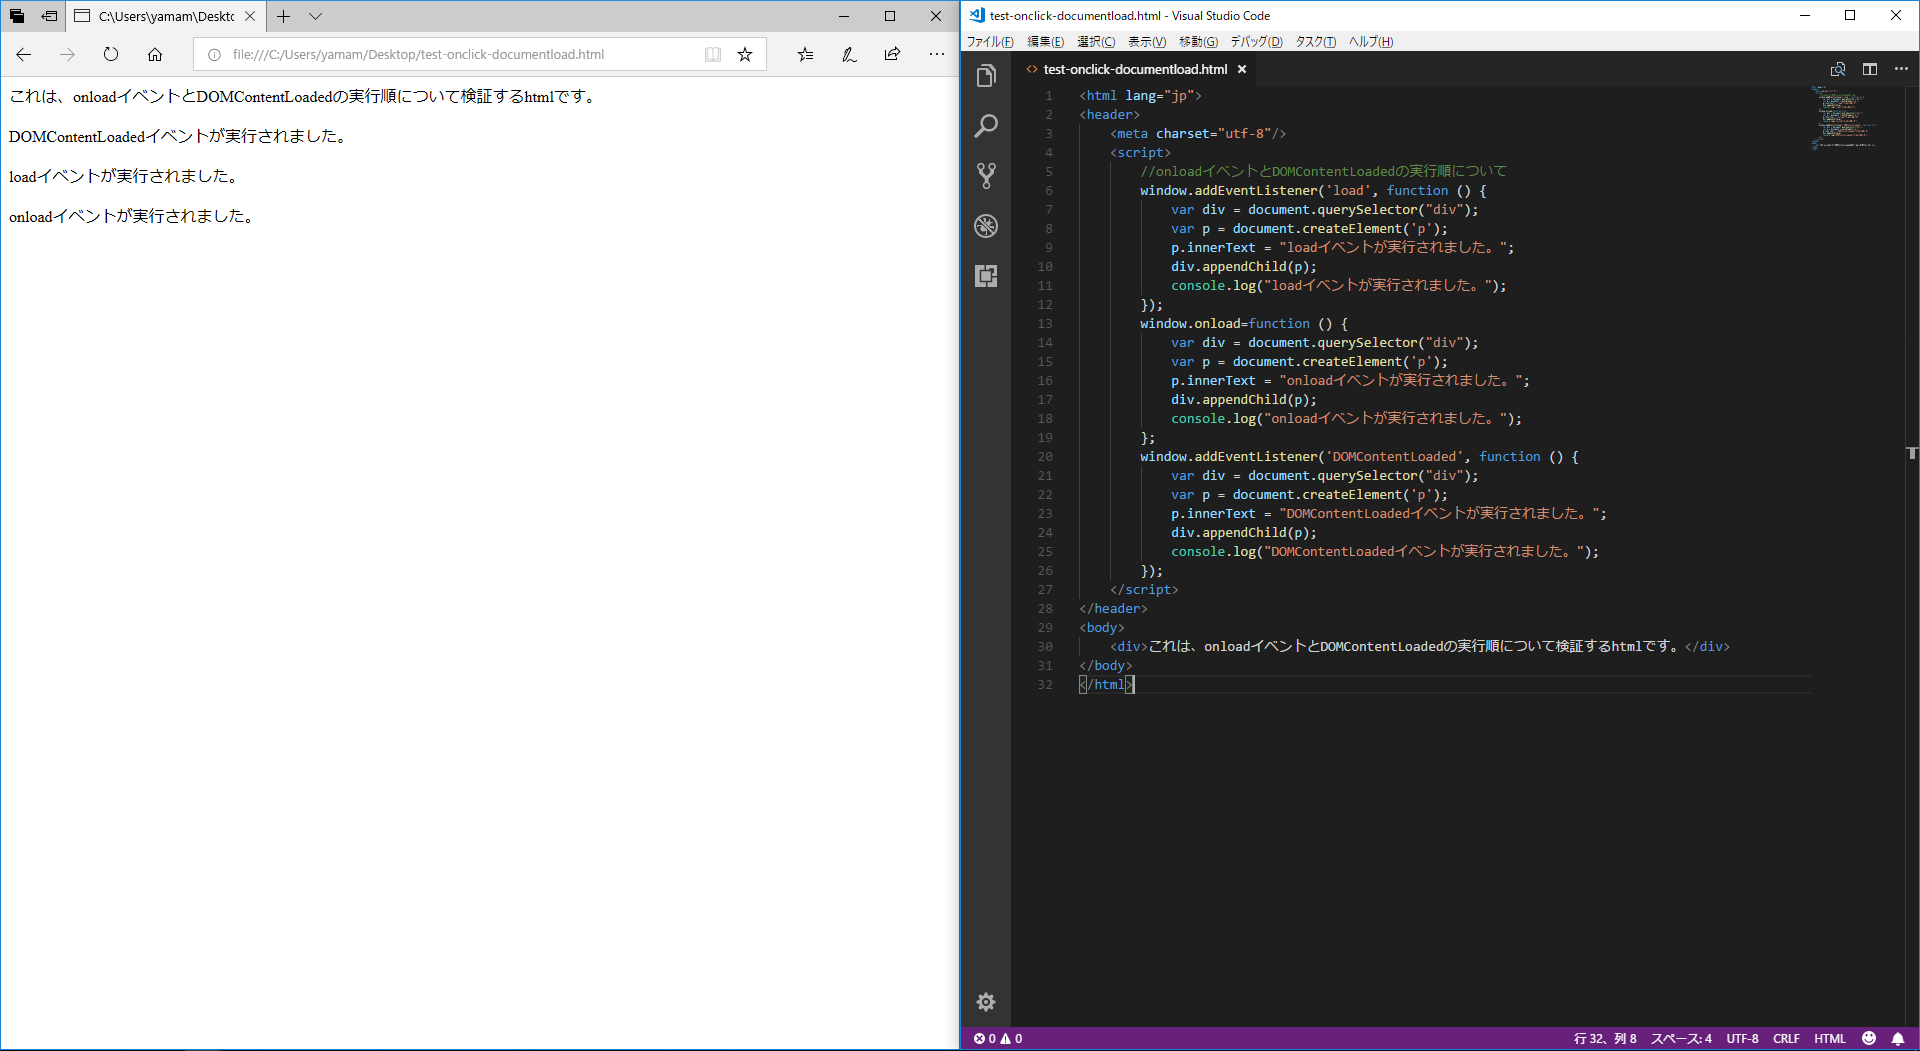Image resolution: width=1920 pixels, height=1051 pixels.
Task: Open Go to Line via 行32、列8 indicator
Action: (x=1602, y=1038)
